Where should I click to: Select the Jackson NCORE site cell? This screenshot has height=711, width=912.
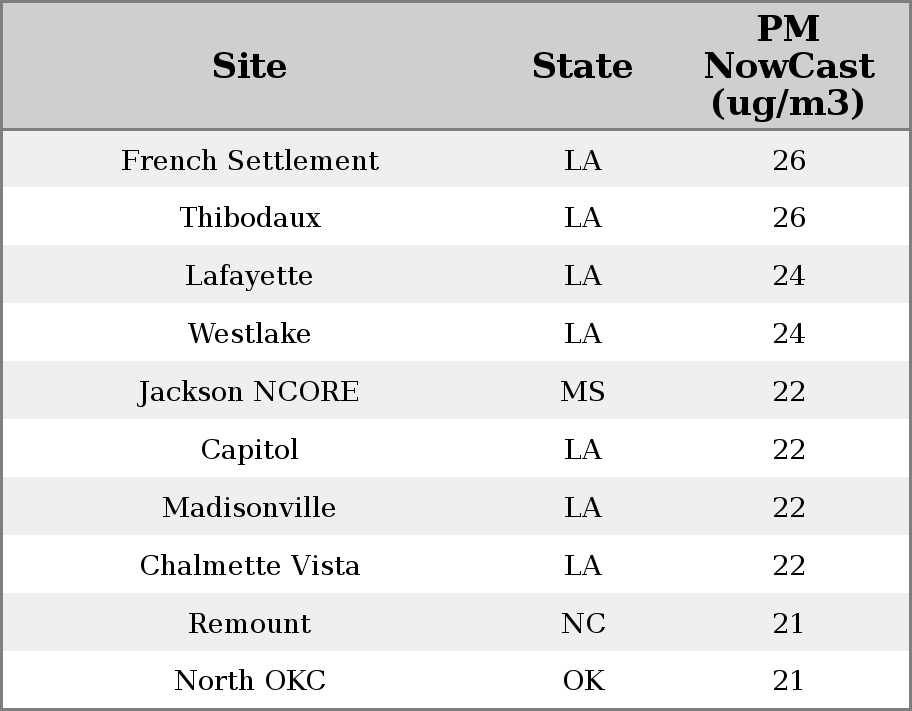tap(250, 392)
